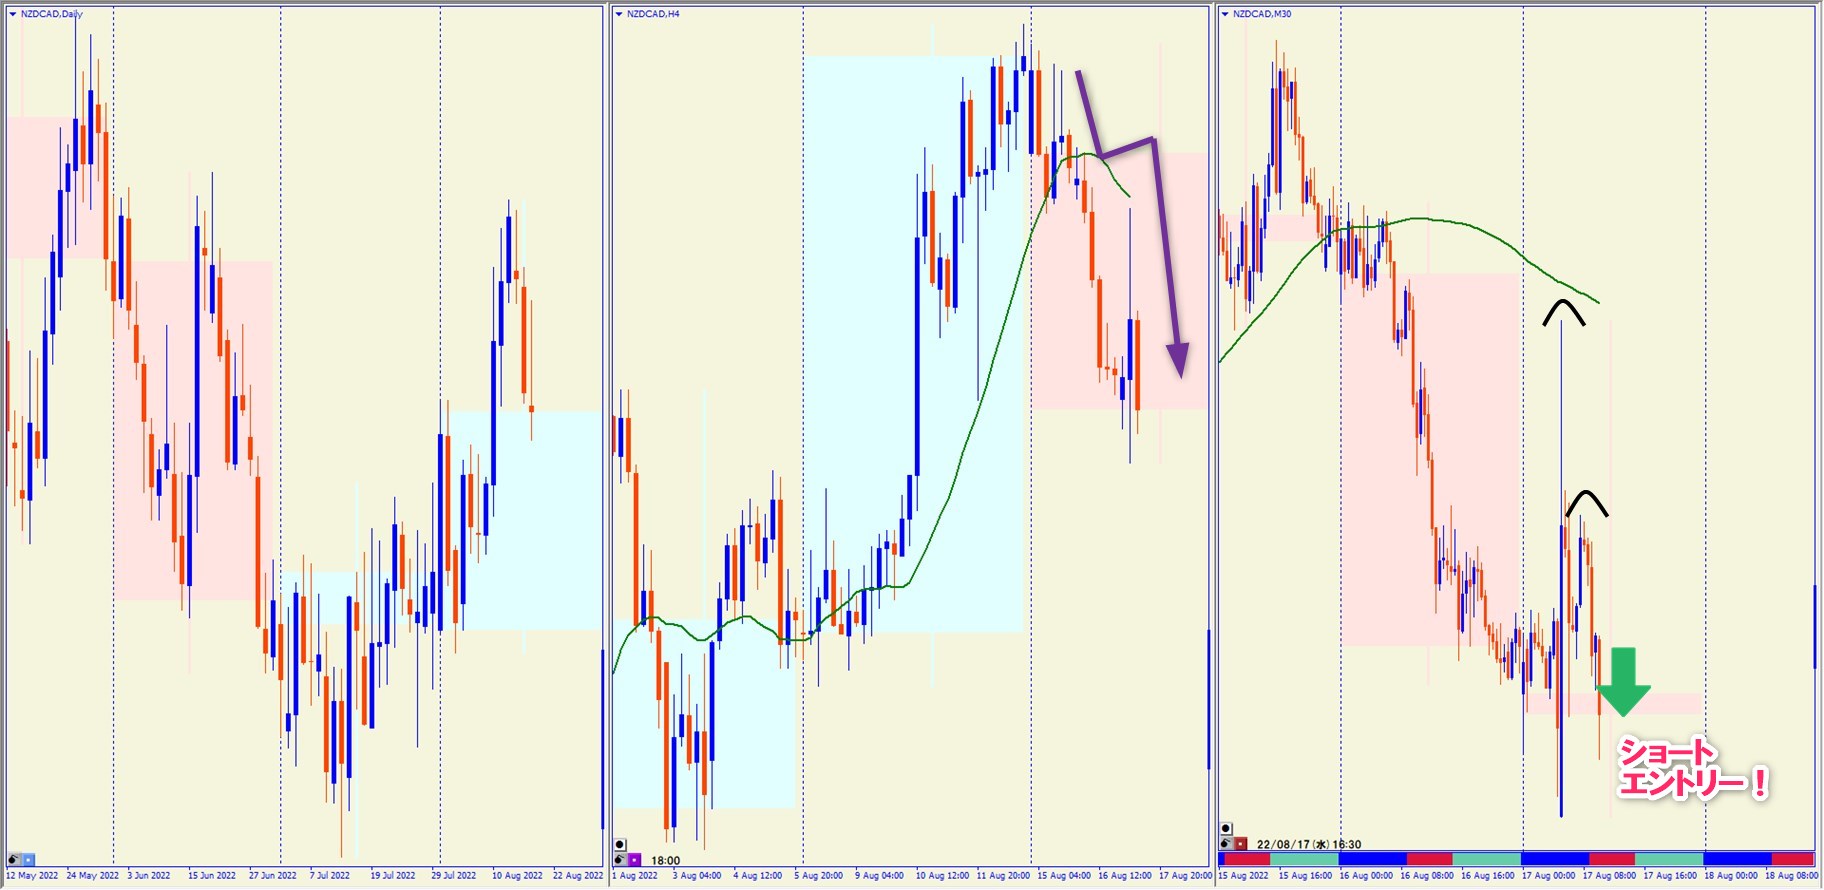Image resolution: width=1824 pixels, height=890 pixels.
Task: Click the 22/08/17 16:30 timestamp label
Action: [x=1309, y=845]
